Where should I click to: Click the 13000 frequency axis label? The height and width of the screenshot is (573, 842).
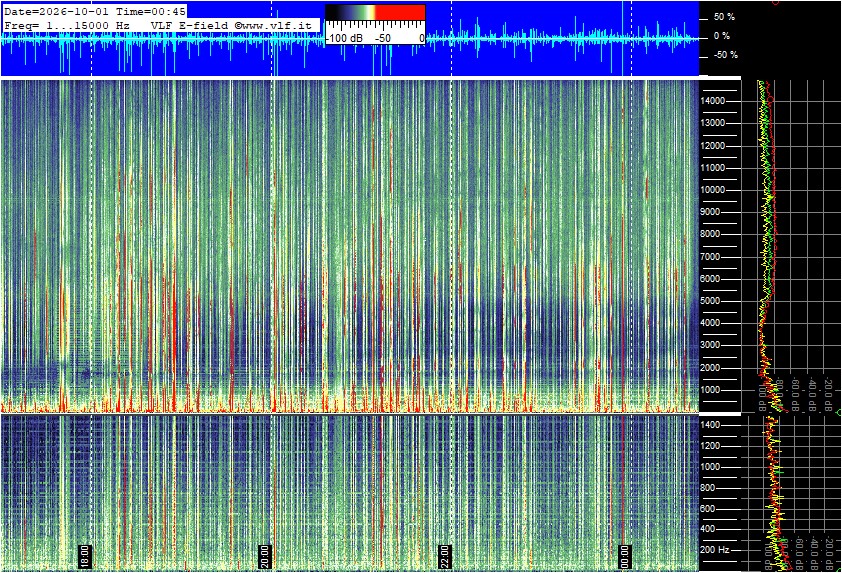(713, 123)
